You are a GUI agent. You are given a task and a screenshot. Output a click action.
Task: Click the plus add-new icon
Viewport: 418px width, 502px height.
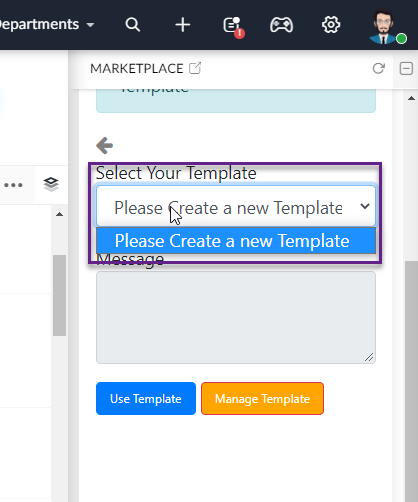[183, 25]
